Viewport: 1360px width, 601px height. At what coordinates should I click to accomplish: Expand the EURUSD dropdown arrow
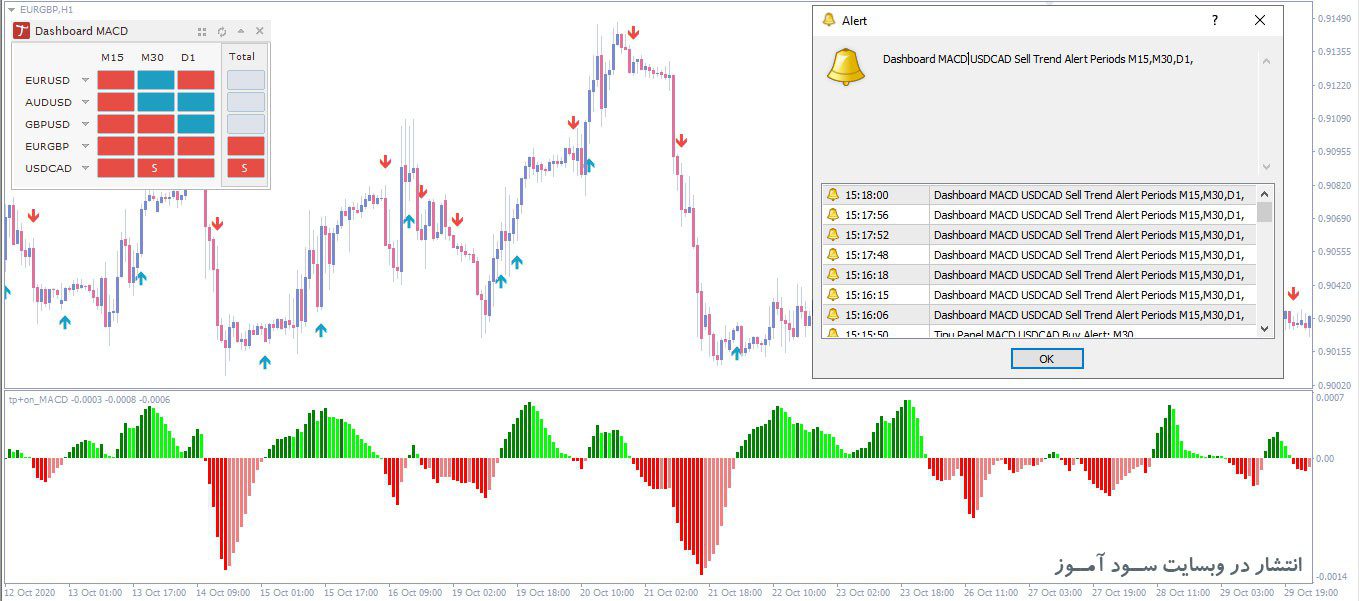tap(85, 79)
